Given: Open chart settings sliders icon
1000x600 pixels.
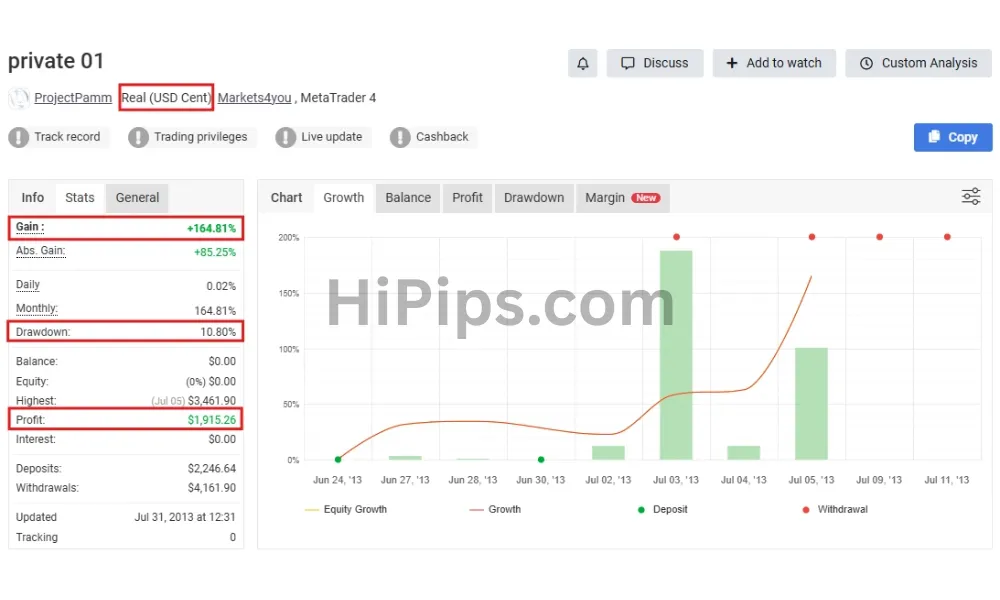Looking at the screenshot, I should (971, 196).
